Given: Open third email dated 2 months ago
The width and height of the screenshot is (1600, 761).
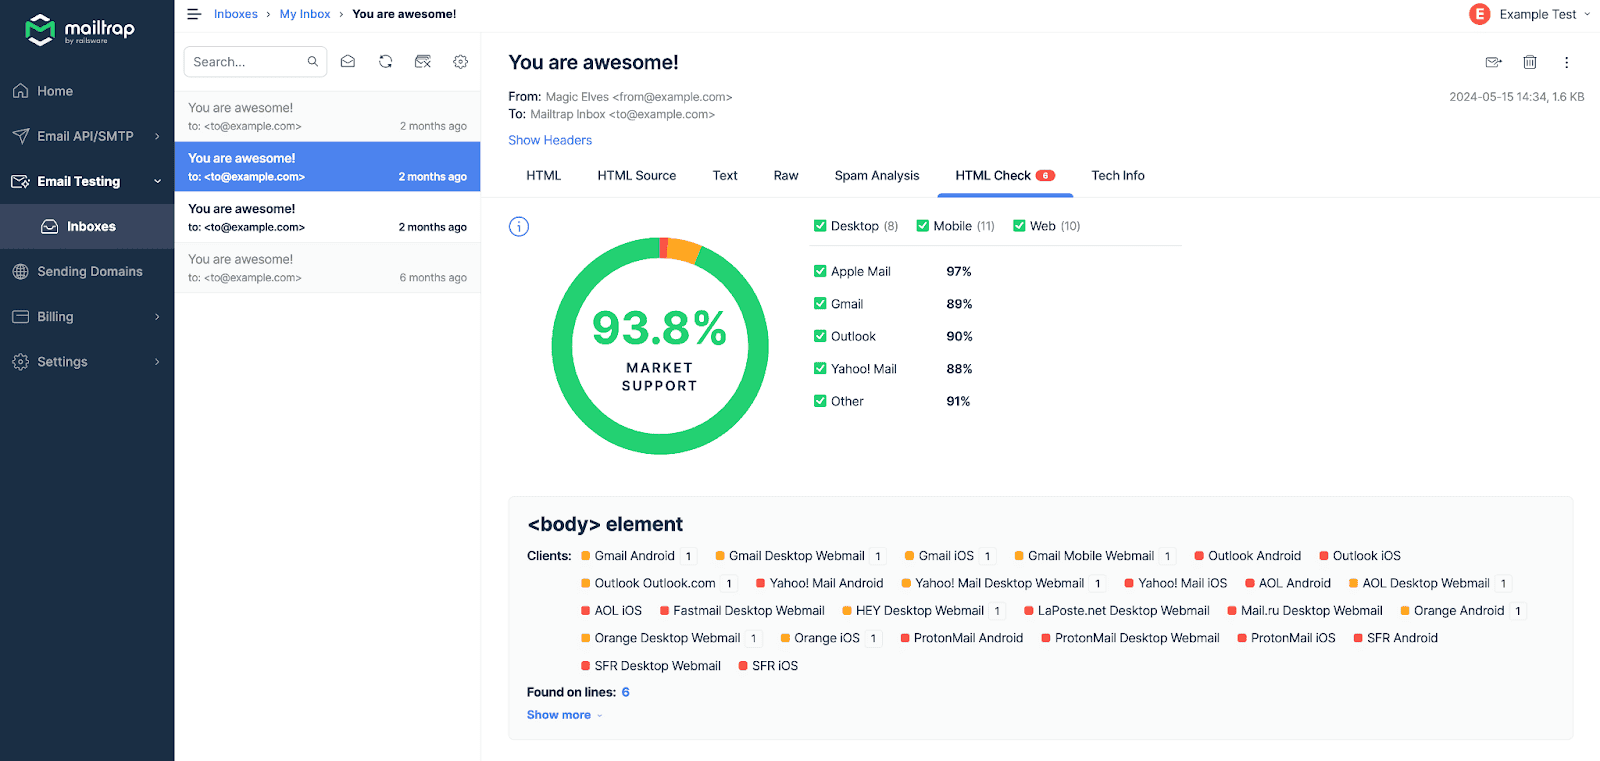Looking at the screenshot, I should (328, 217).
